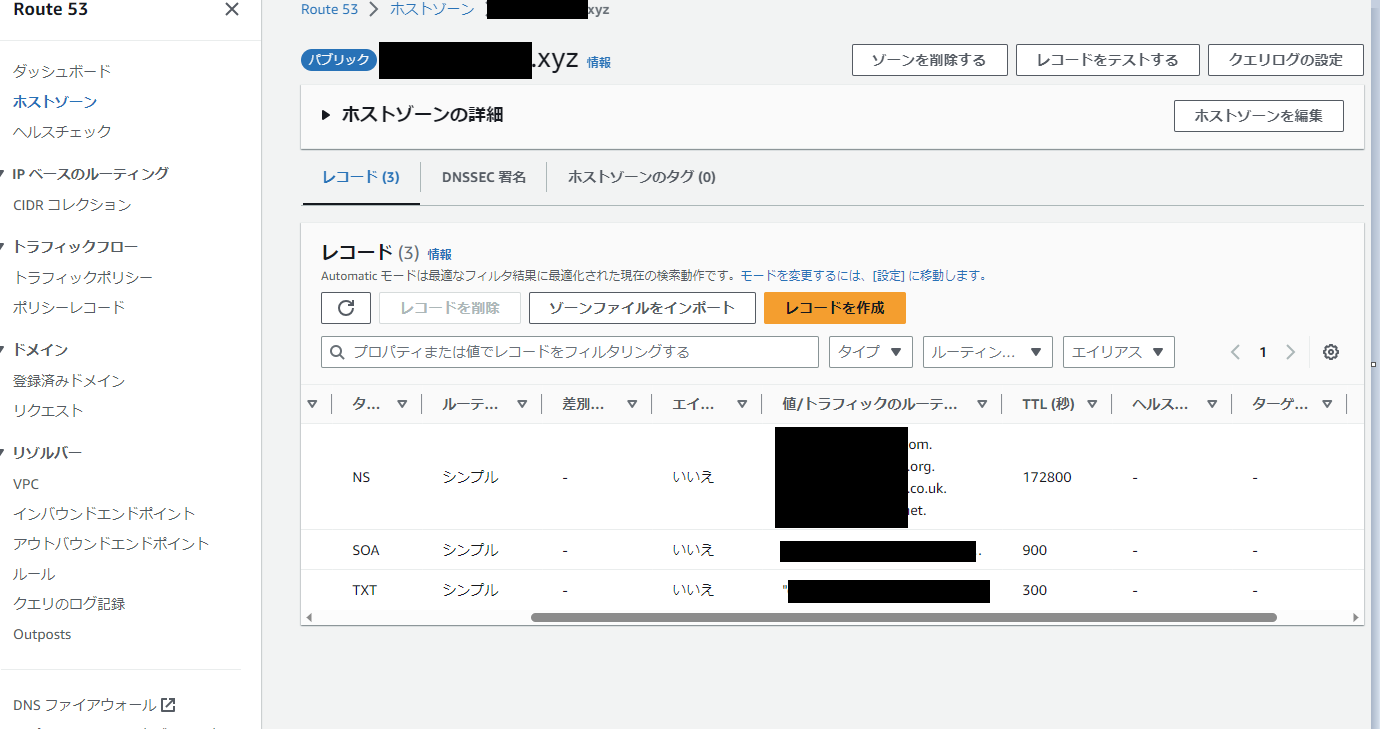Viewport: 1380px width, 729px height.
Task: Close the Route 53 navigation panel
Action: (232, 10)
